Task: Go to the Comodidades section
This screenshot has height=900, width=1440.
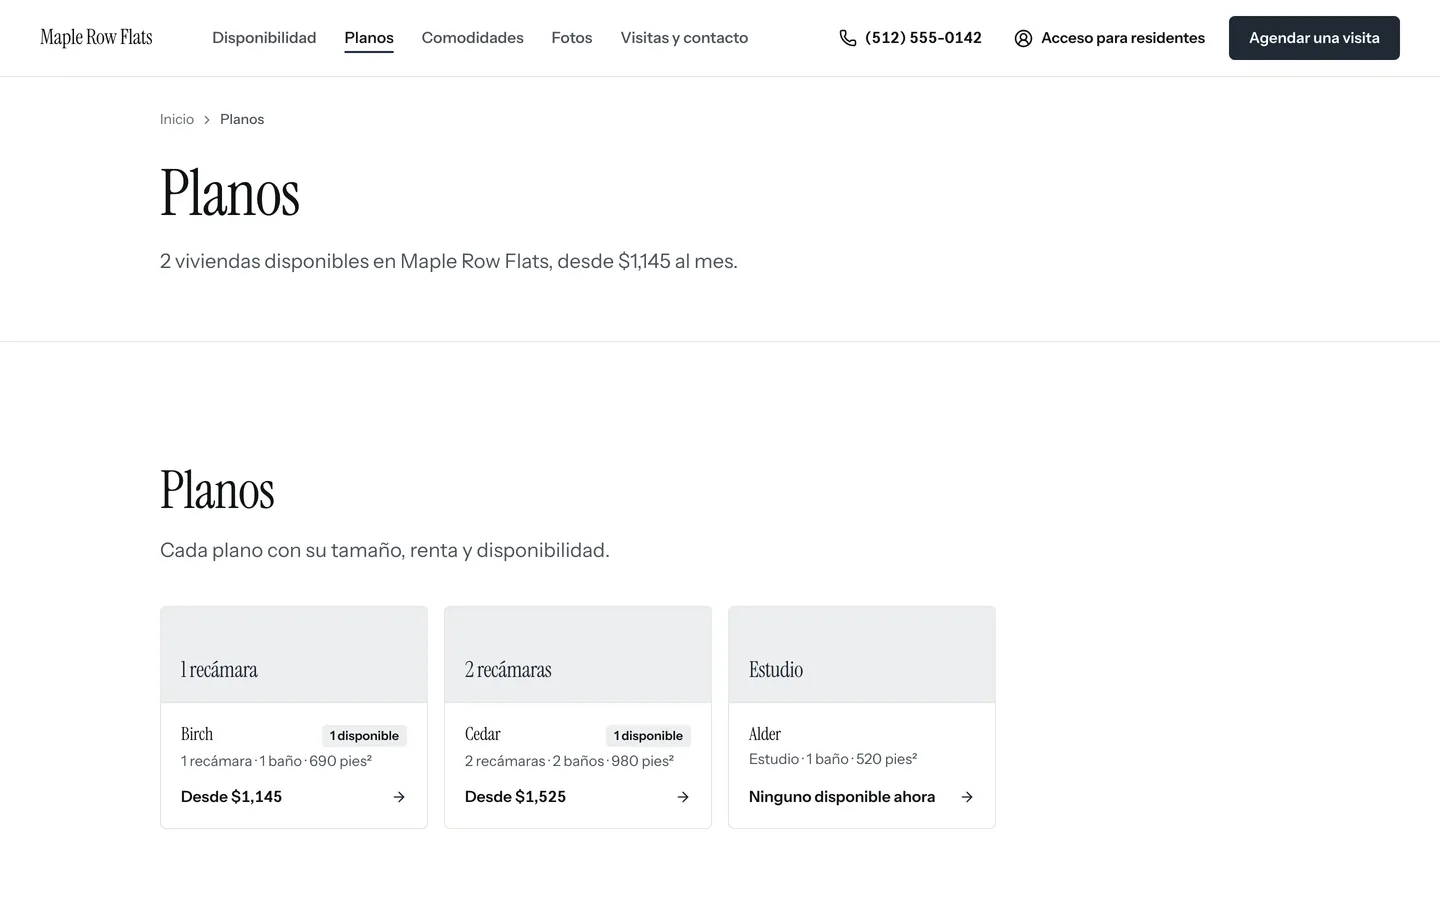Action: 472,38
